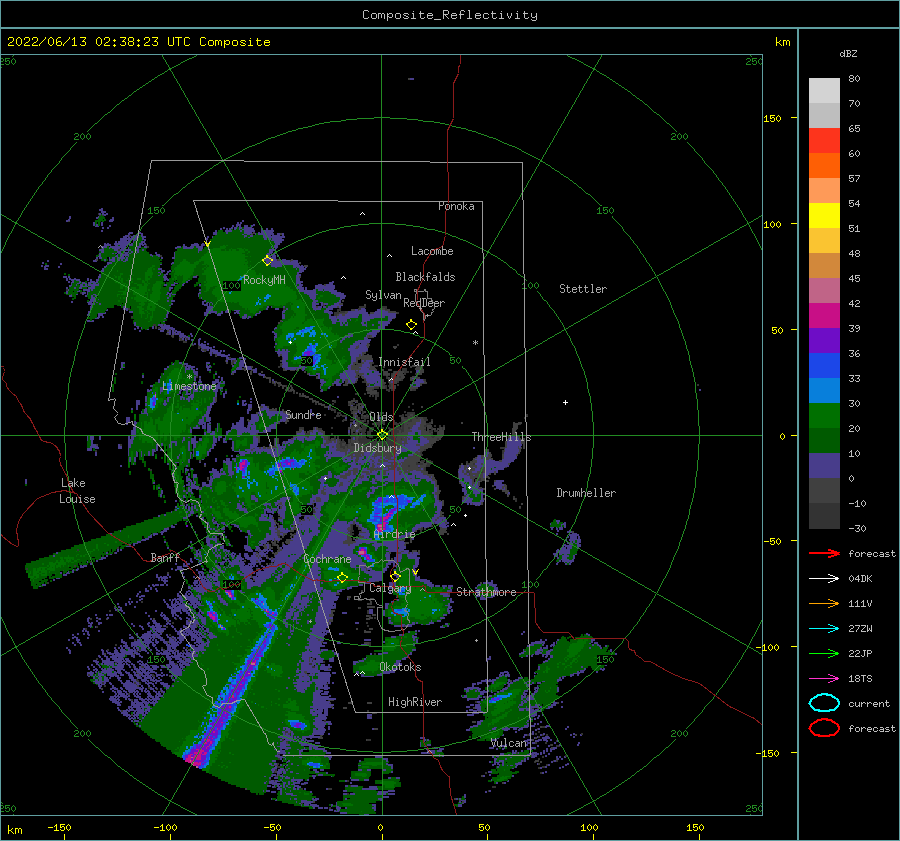900x841 pixels.
Task: Click the Sundre town label
Action: [x=303, y=414]
